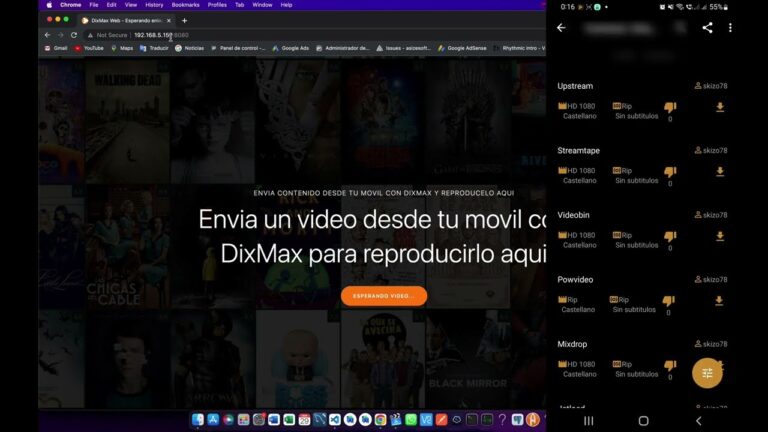Dislike the Mixdrop link with thumbs-down
The image size is (768, 432).
pyautogui.click(x=670, y=365)
